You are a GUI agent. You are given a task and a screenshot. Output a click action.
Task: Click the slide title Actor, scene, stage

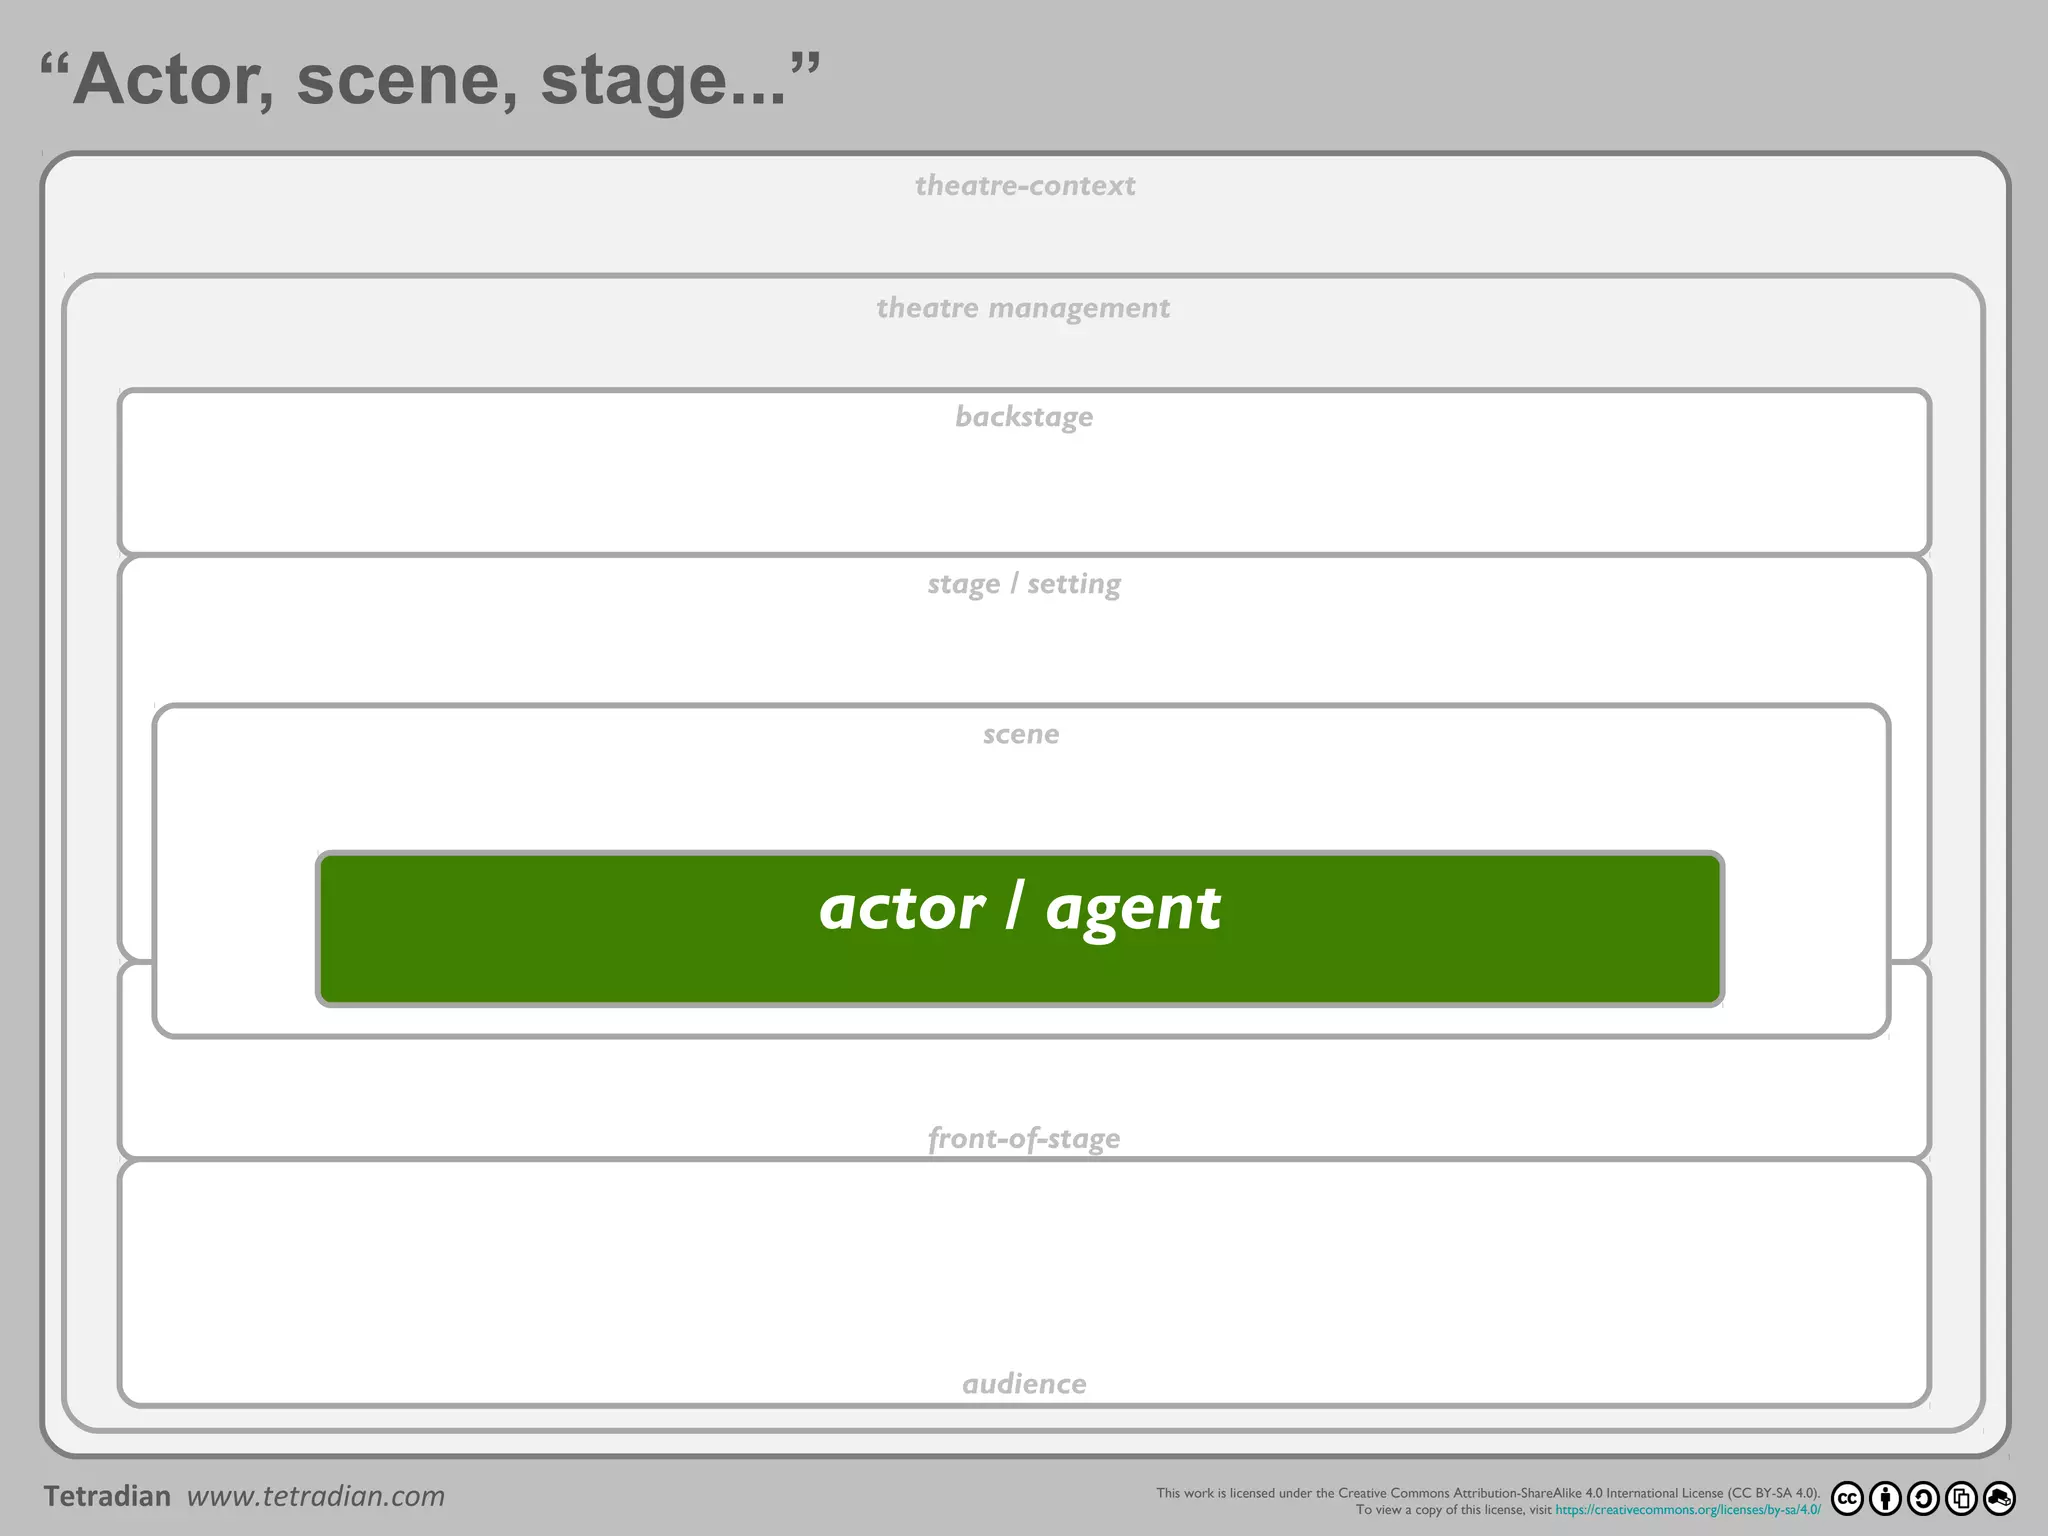[430, 80]
